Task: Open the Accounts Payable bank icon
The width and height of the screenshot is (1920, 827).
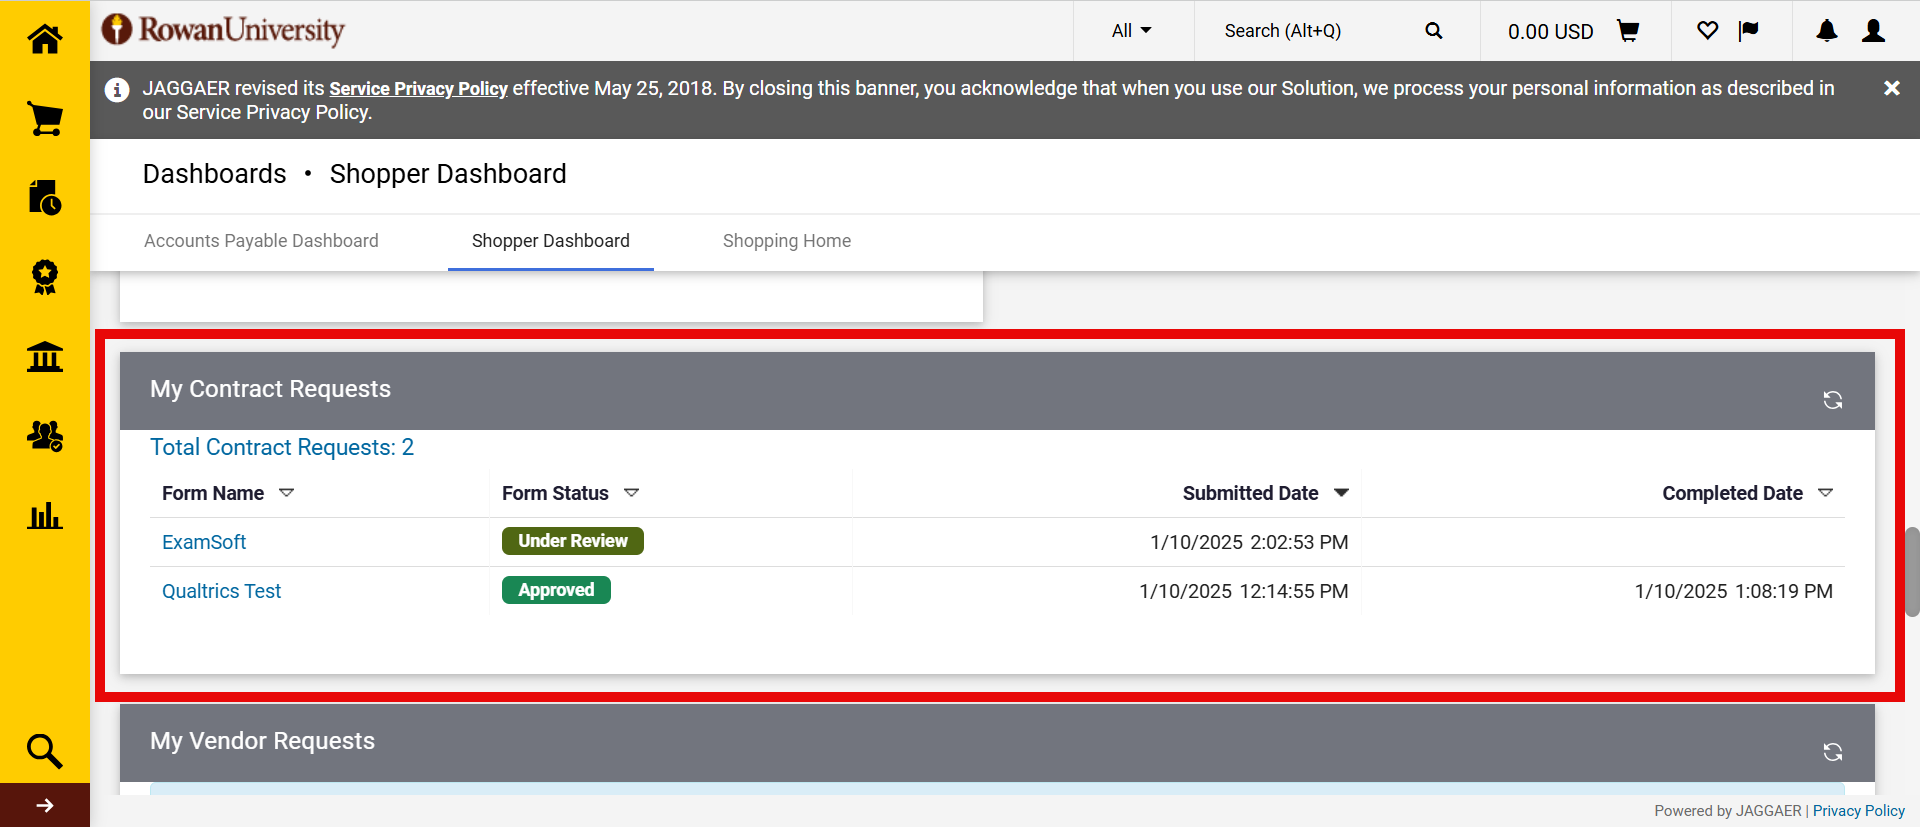Action: pyautogui.click(x=44, y=356)
